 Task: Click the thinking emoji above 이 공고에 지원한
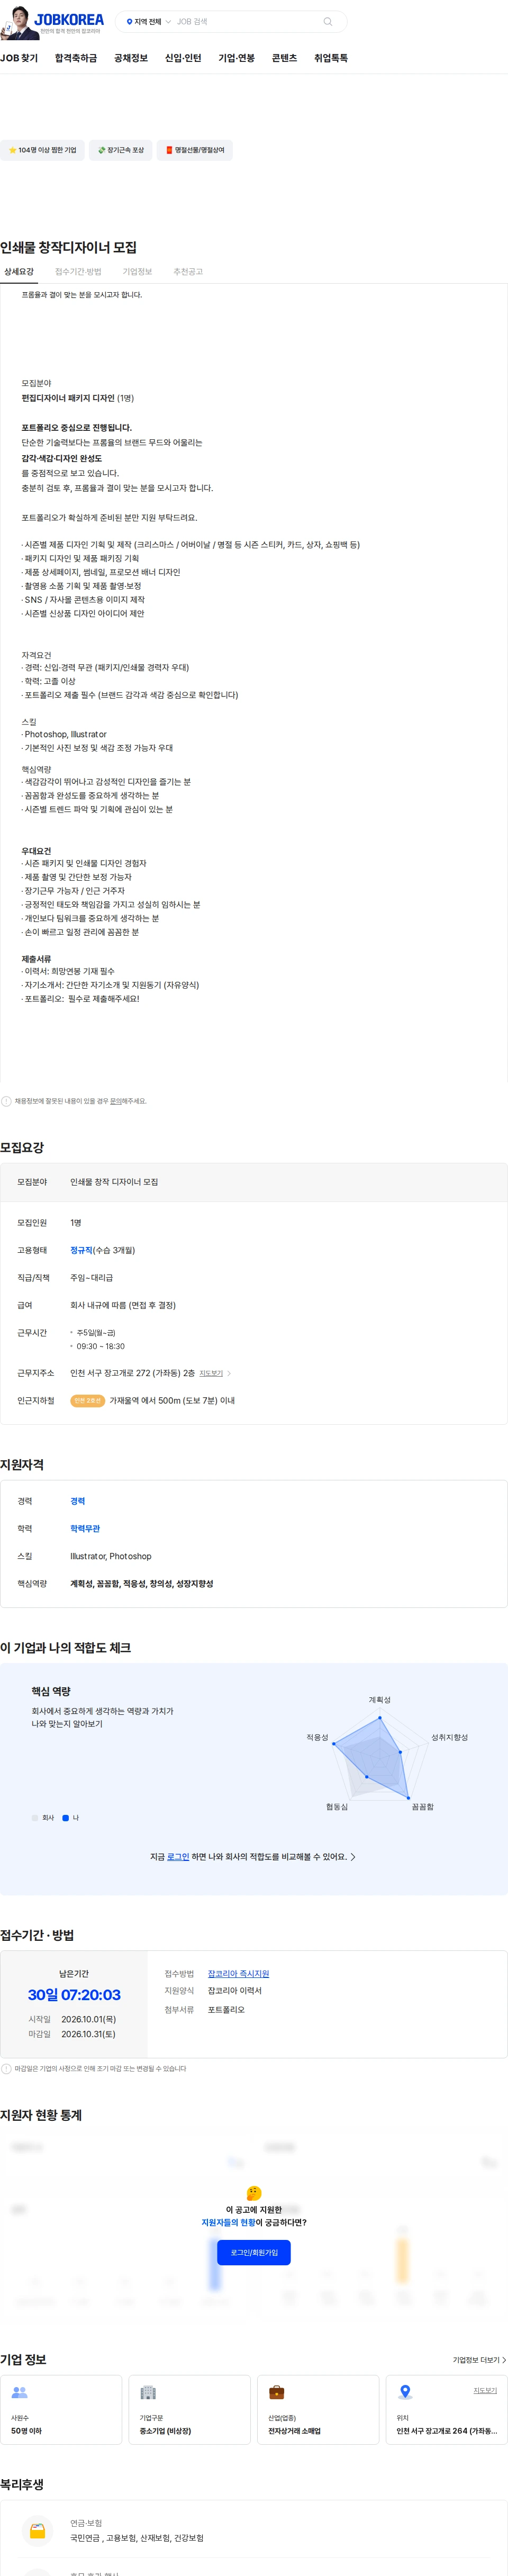click(x=254, y=2193)
